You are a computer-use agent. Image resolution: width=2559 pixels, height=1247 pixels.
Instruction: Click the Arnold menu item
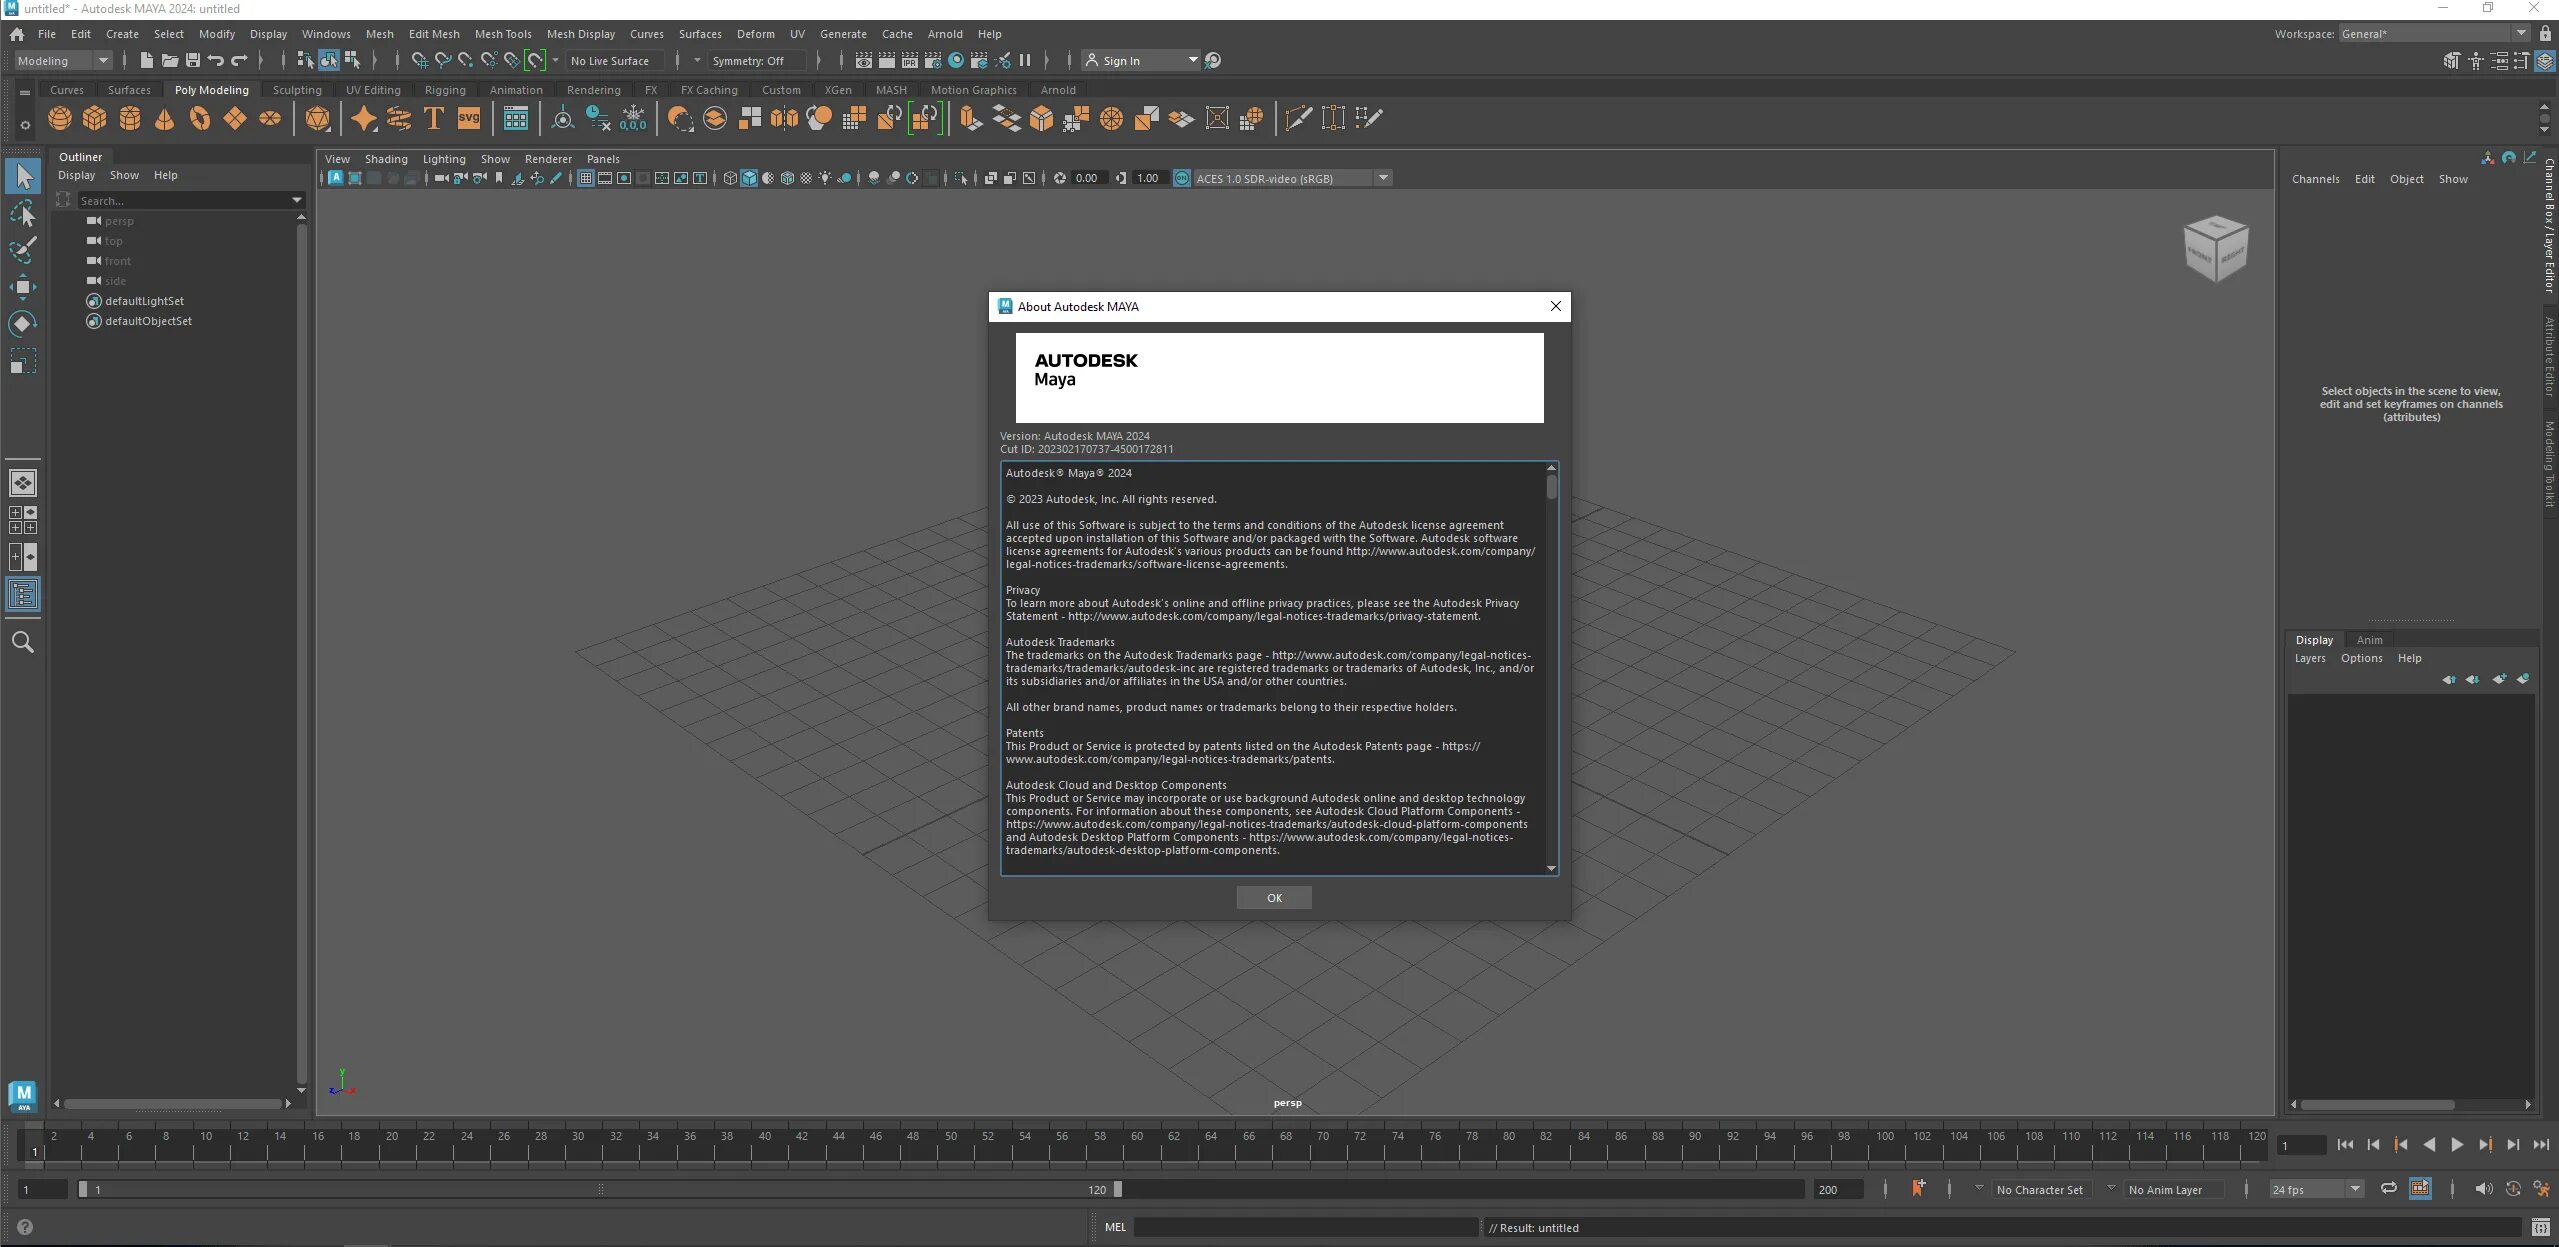[x=945, y=33]
